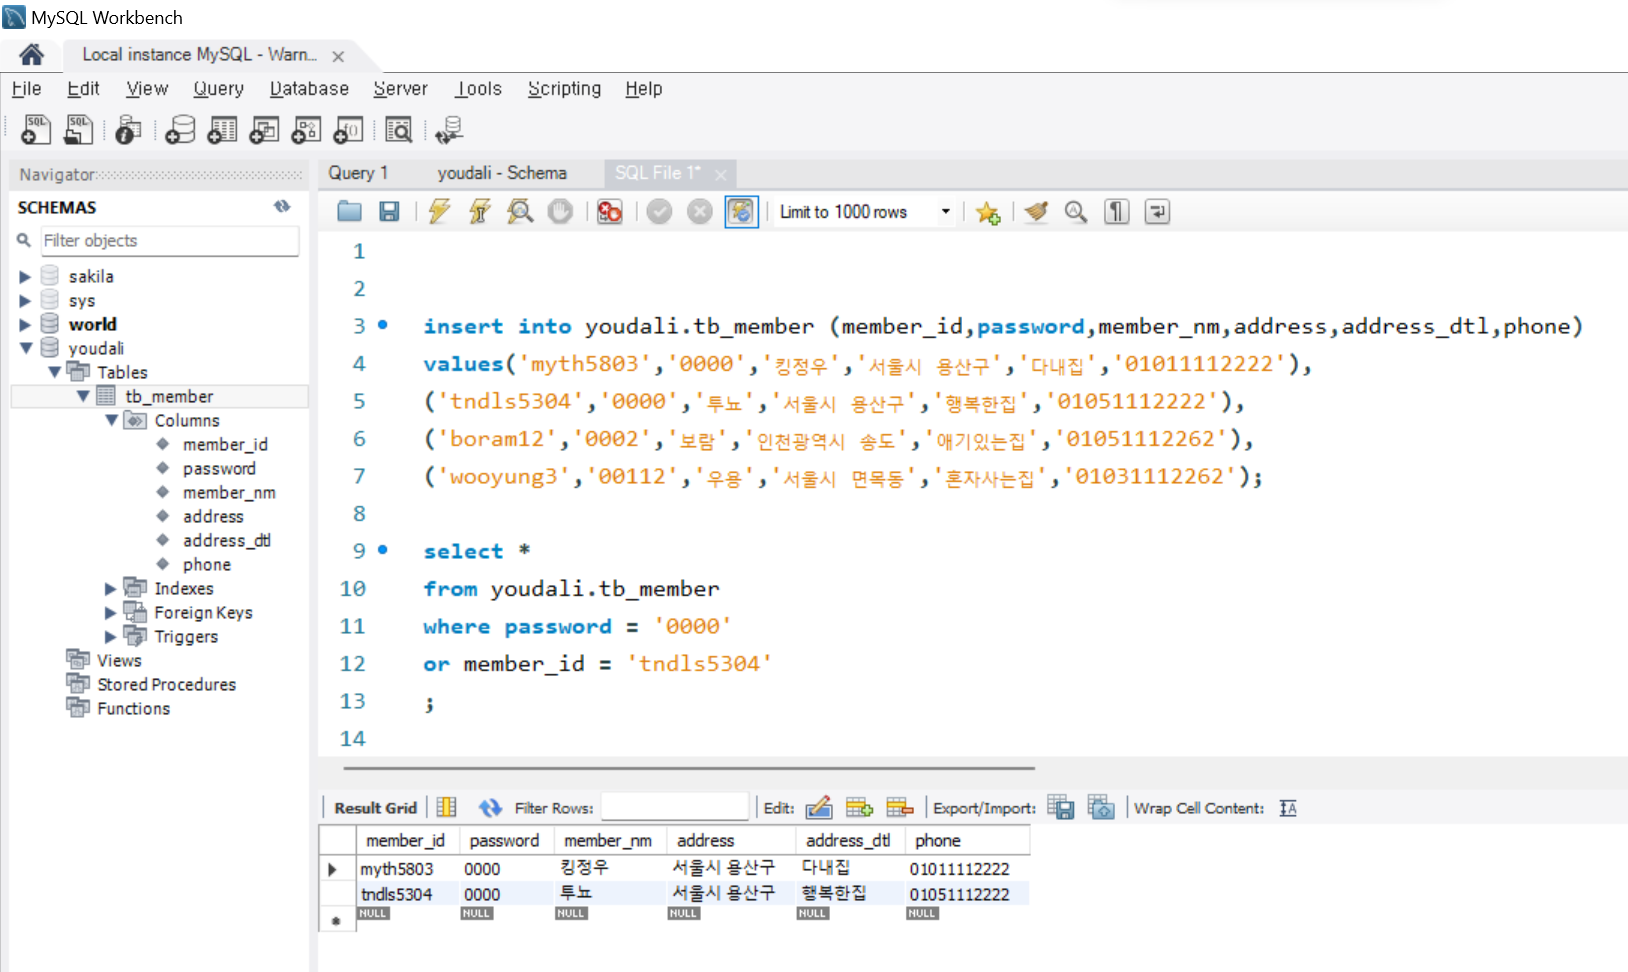Open the Query menu
This screenshot has height=972, width=1628.
(x=218, y=88)
